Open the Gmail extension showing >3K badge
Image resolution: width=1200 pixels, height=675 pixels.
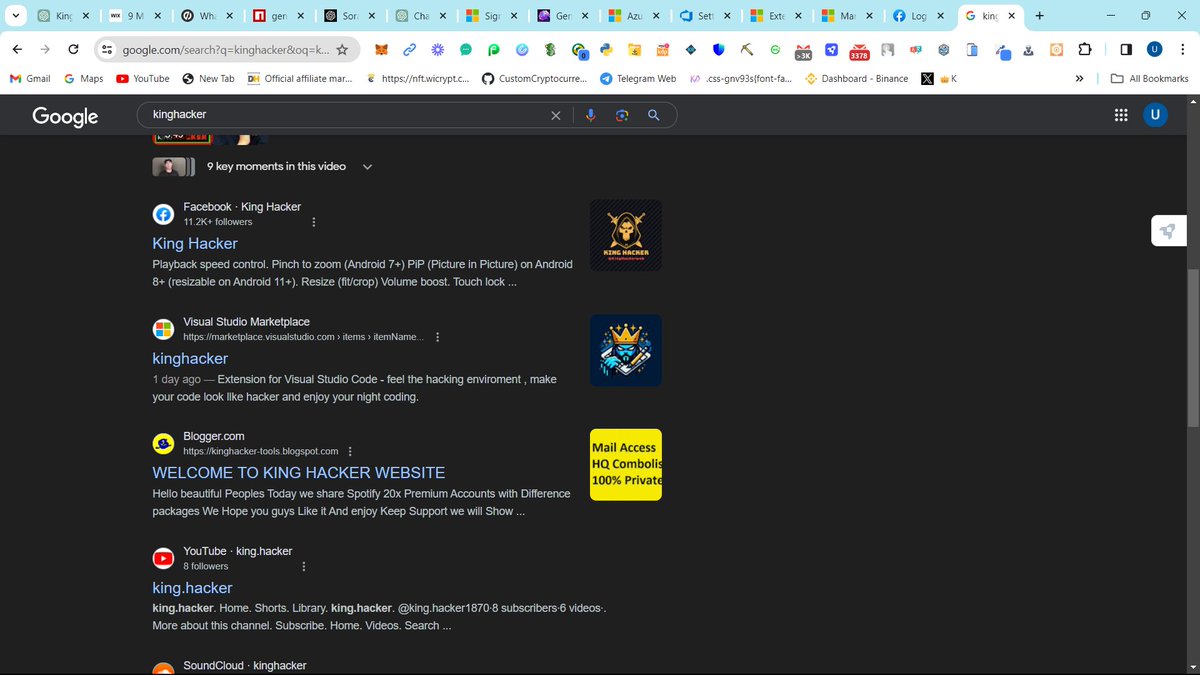point(803,51)
